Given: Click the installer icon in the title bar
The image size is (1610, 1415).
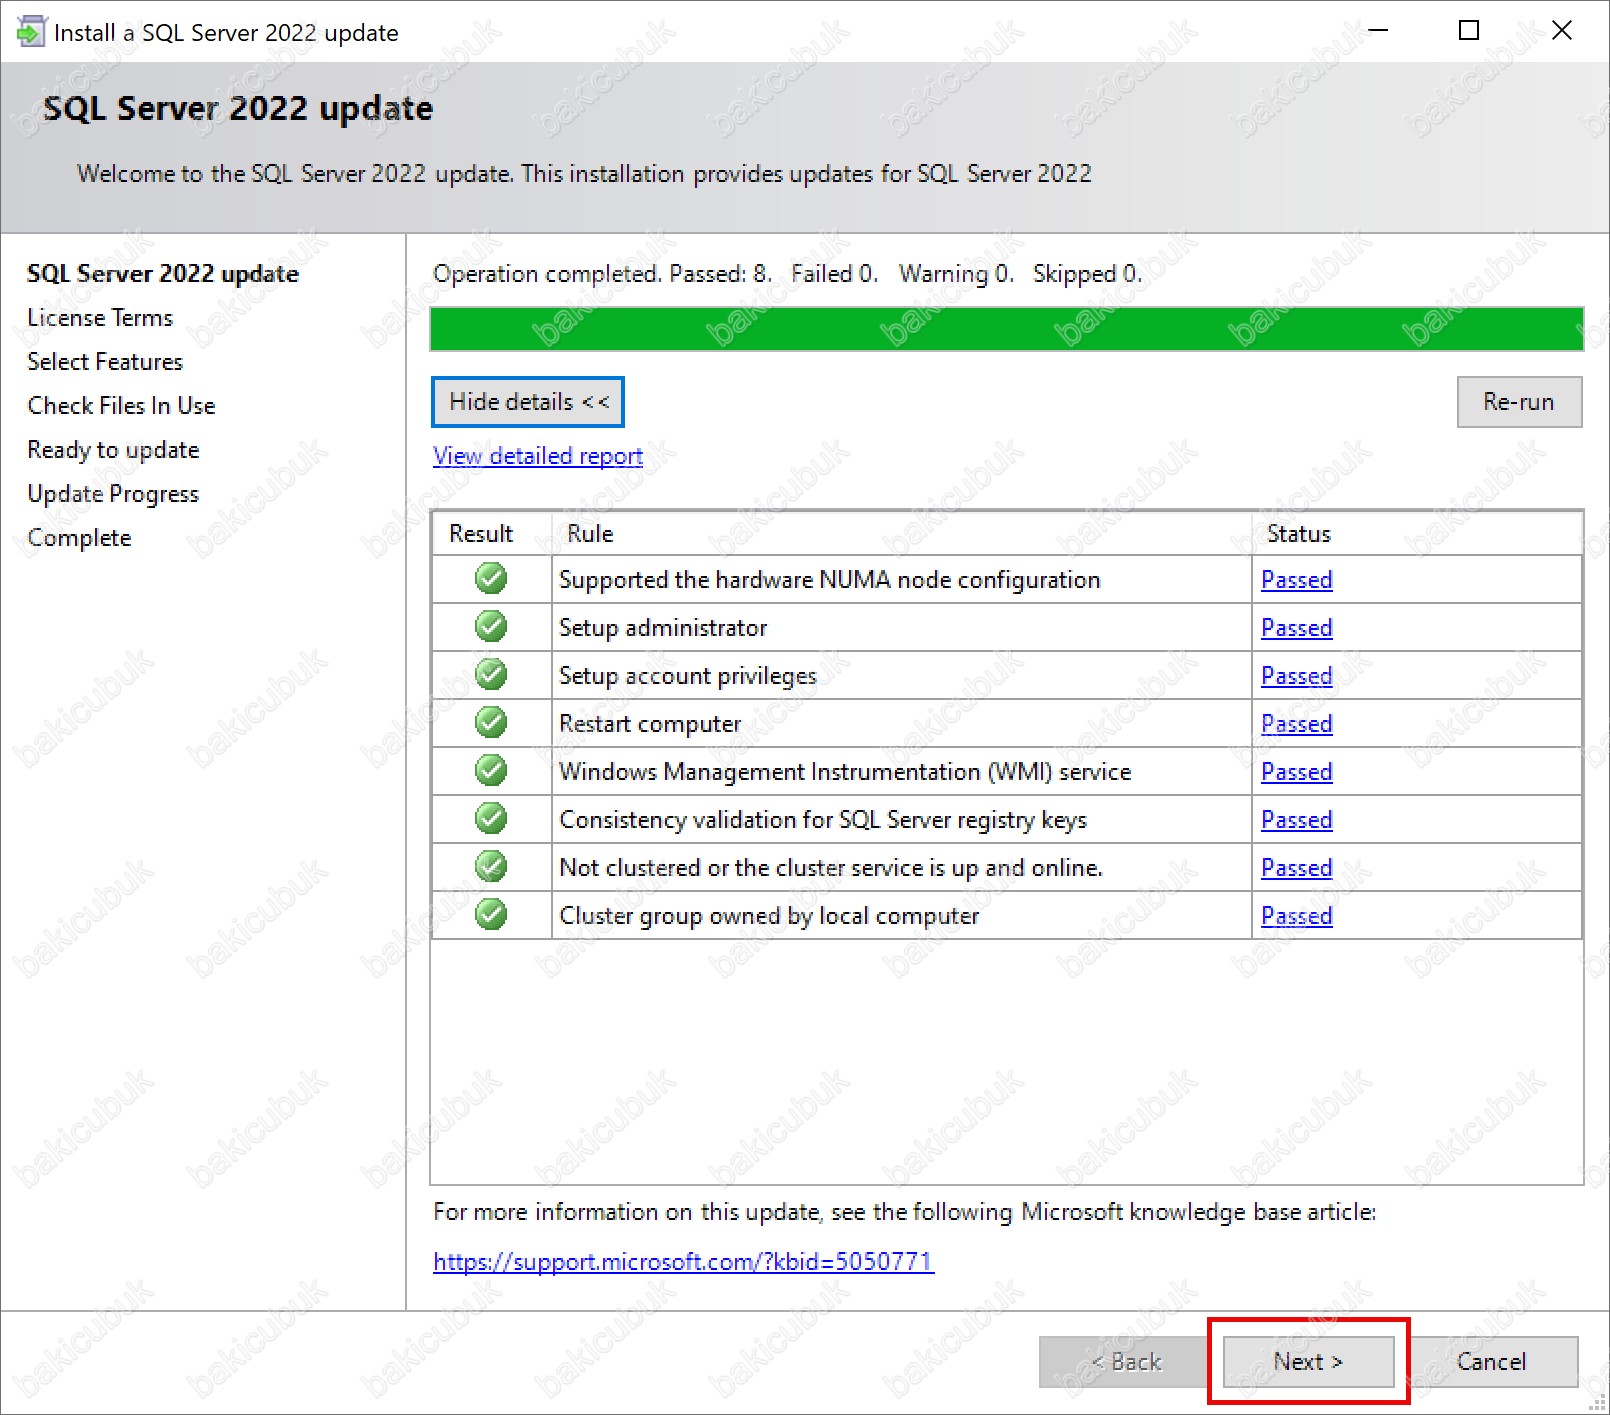Looking at the screenshot, I should pos(31,32).
